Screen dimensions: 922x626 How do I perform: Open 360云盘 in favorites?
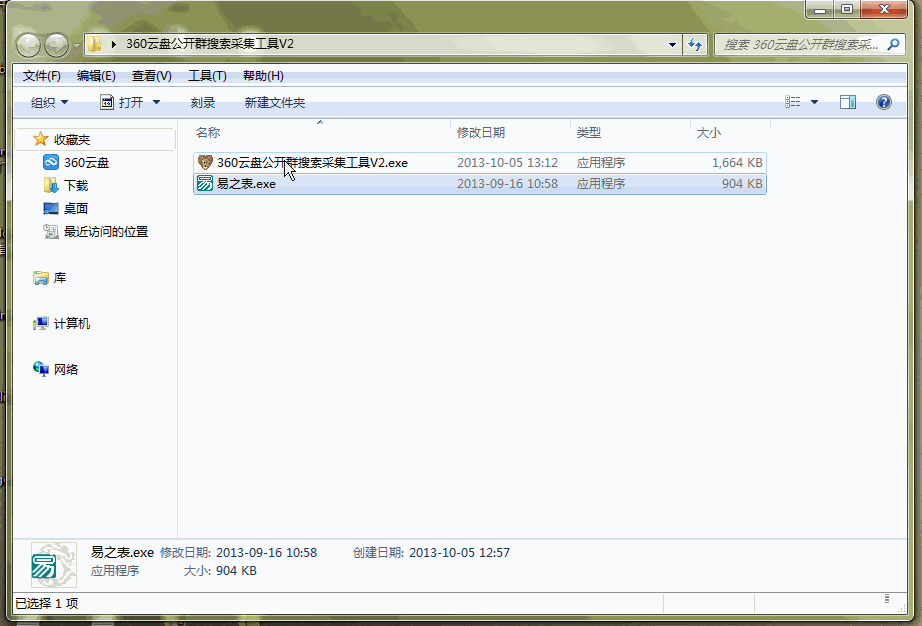86,163
